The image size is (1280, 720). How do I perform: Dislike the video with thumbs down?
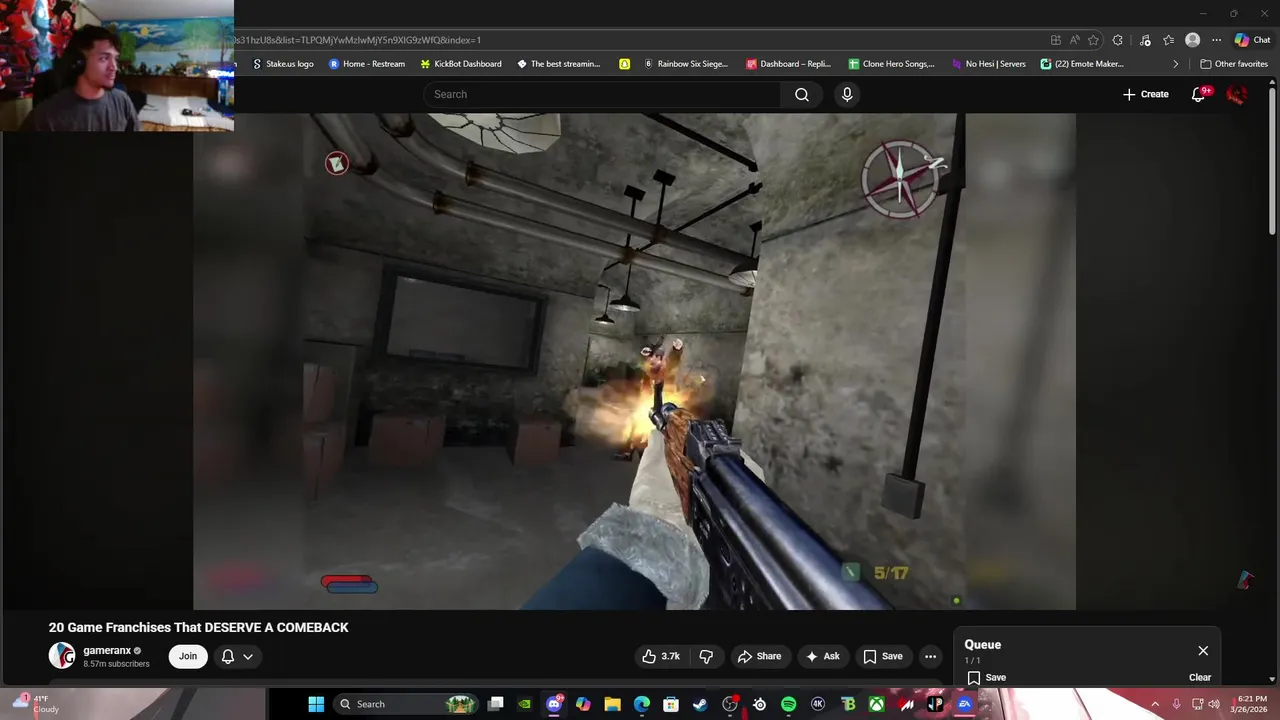[x=706, y=656]
